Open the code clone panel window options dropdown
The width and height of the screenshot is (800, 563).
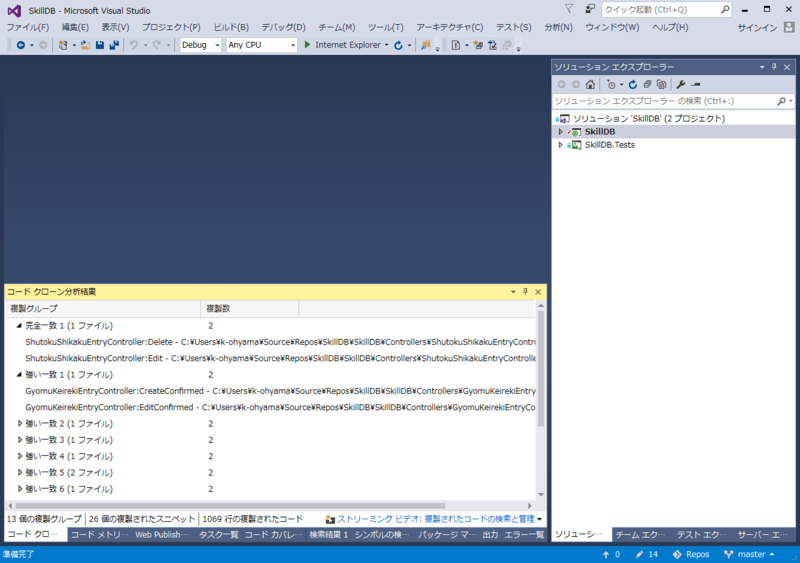pyautogui.click(x=513, y=291)
